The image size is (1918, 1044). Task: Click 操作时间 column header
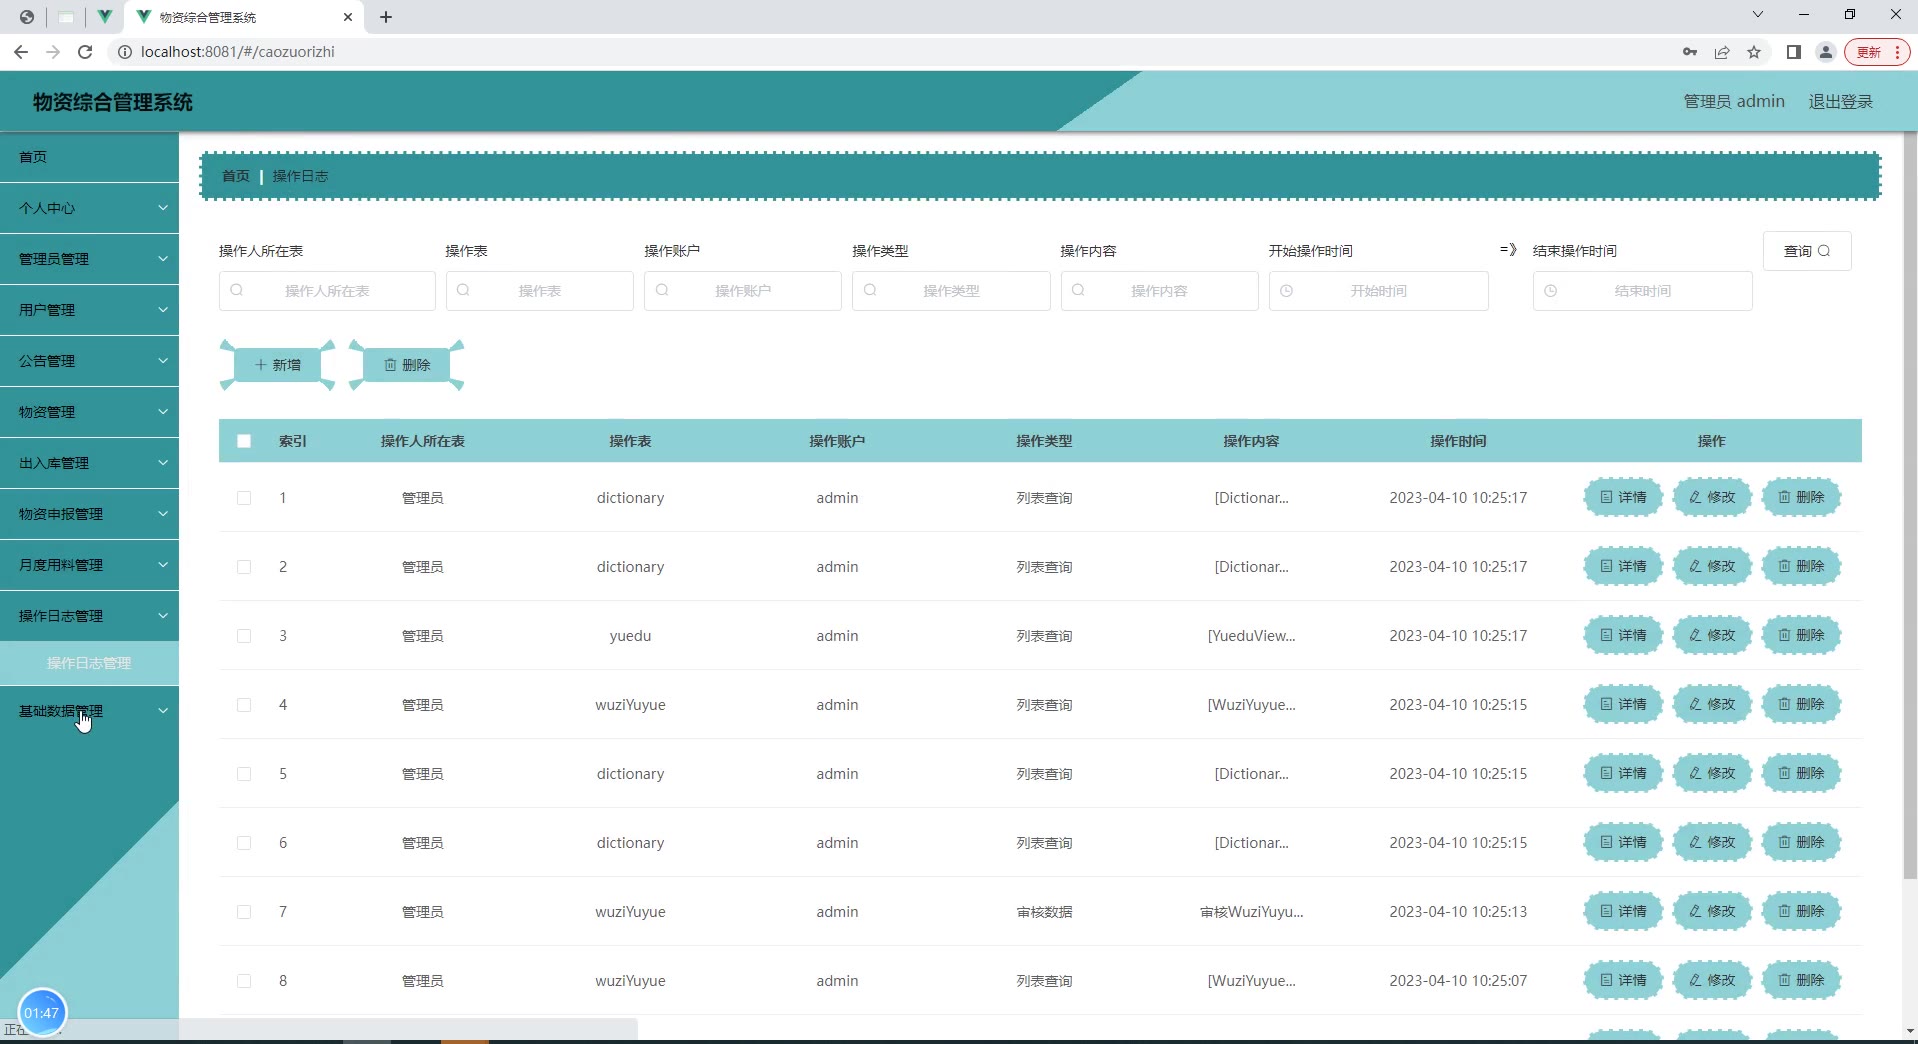pos(1458,441)
